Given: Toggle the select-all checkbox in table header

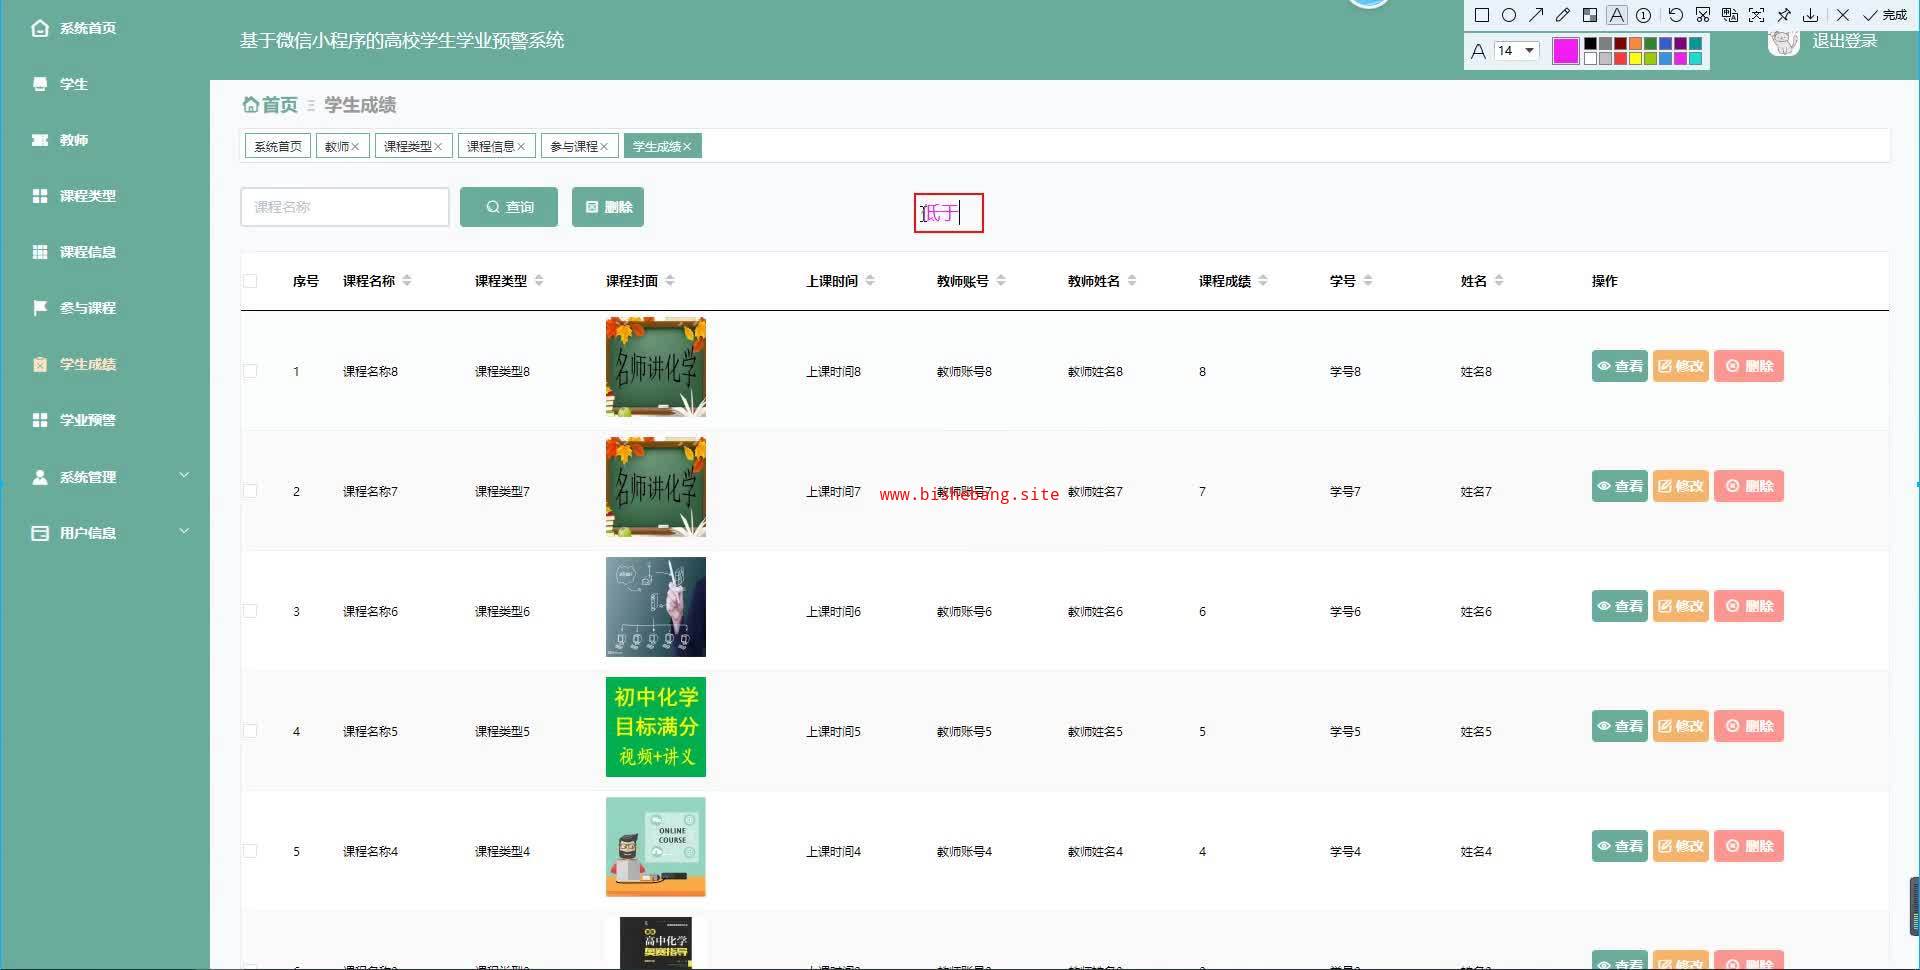Looking at the screenshot, I should pos(250,281).
